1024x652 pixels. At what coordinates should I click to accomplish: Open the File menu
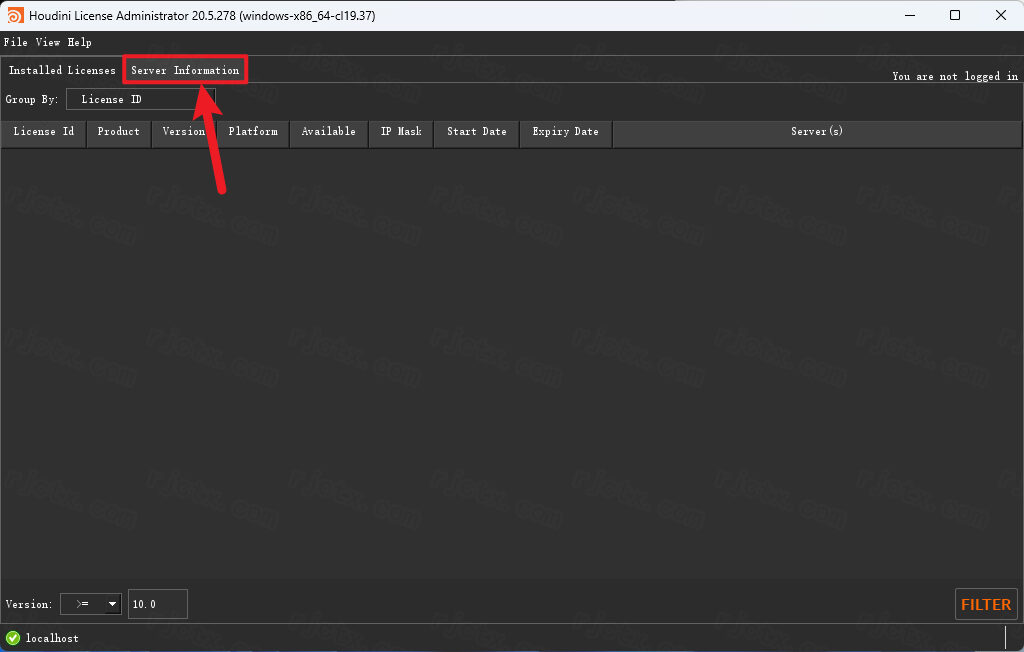[15, 43]
